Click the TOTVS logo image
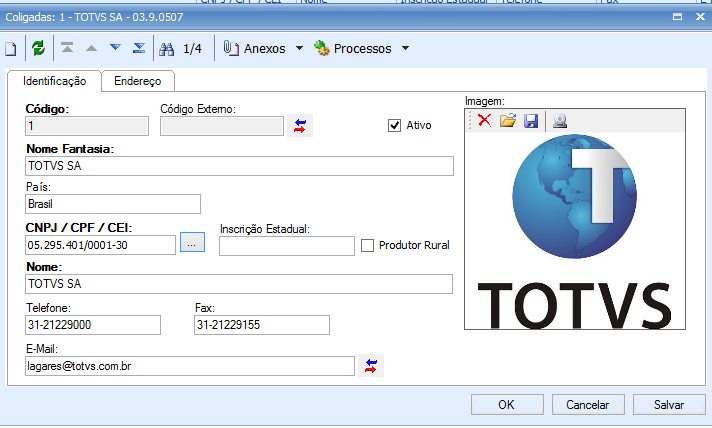The height and width of the screenshot is (428, 712). click(x=575, y=231)
